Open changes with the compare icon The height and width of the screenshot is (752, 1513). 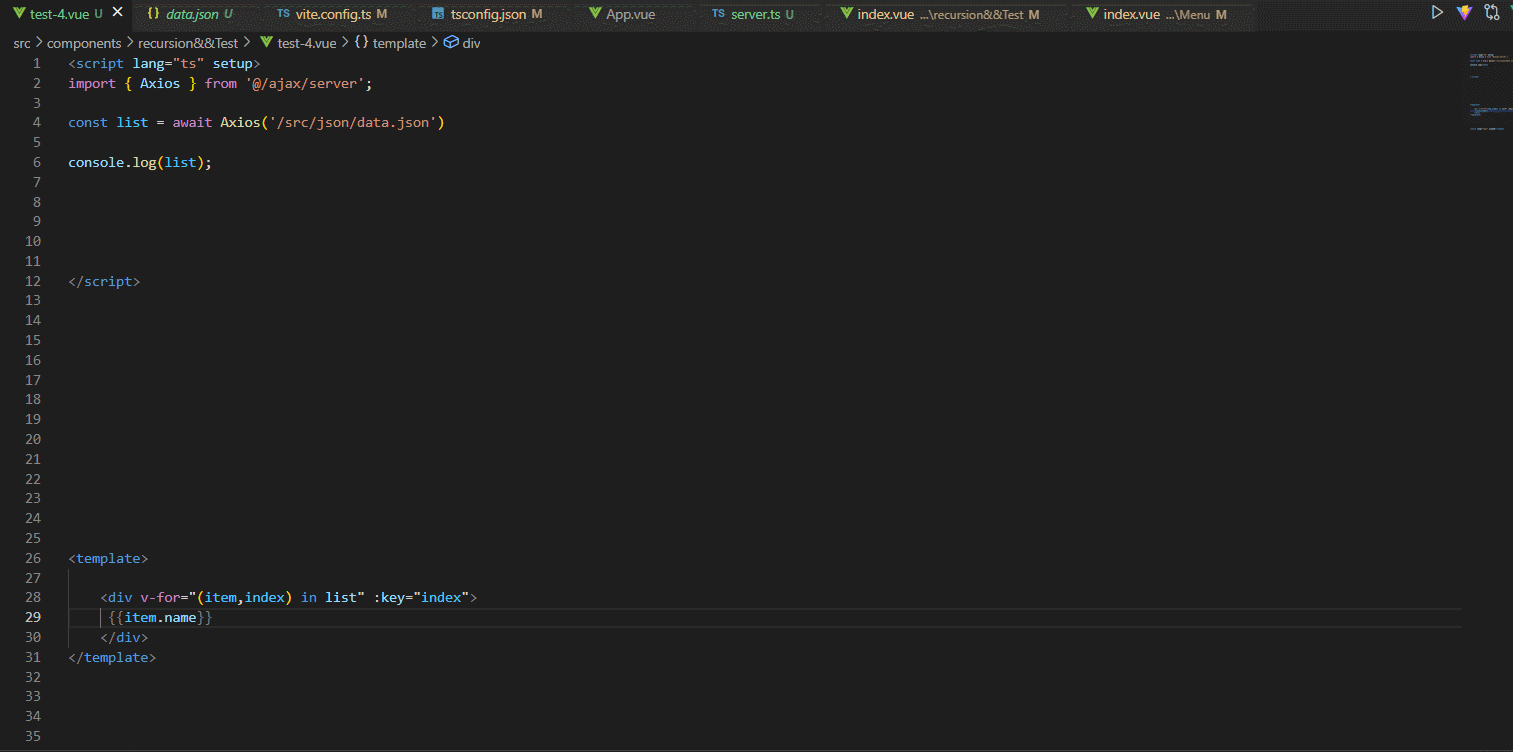1492,13
